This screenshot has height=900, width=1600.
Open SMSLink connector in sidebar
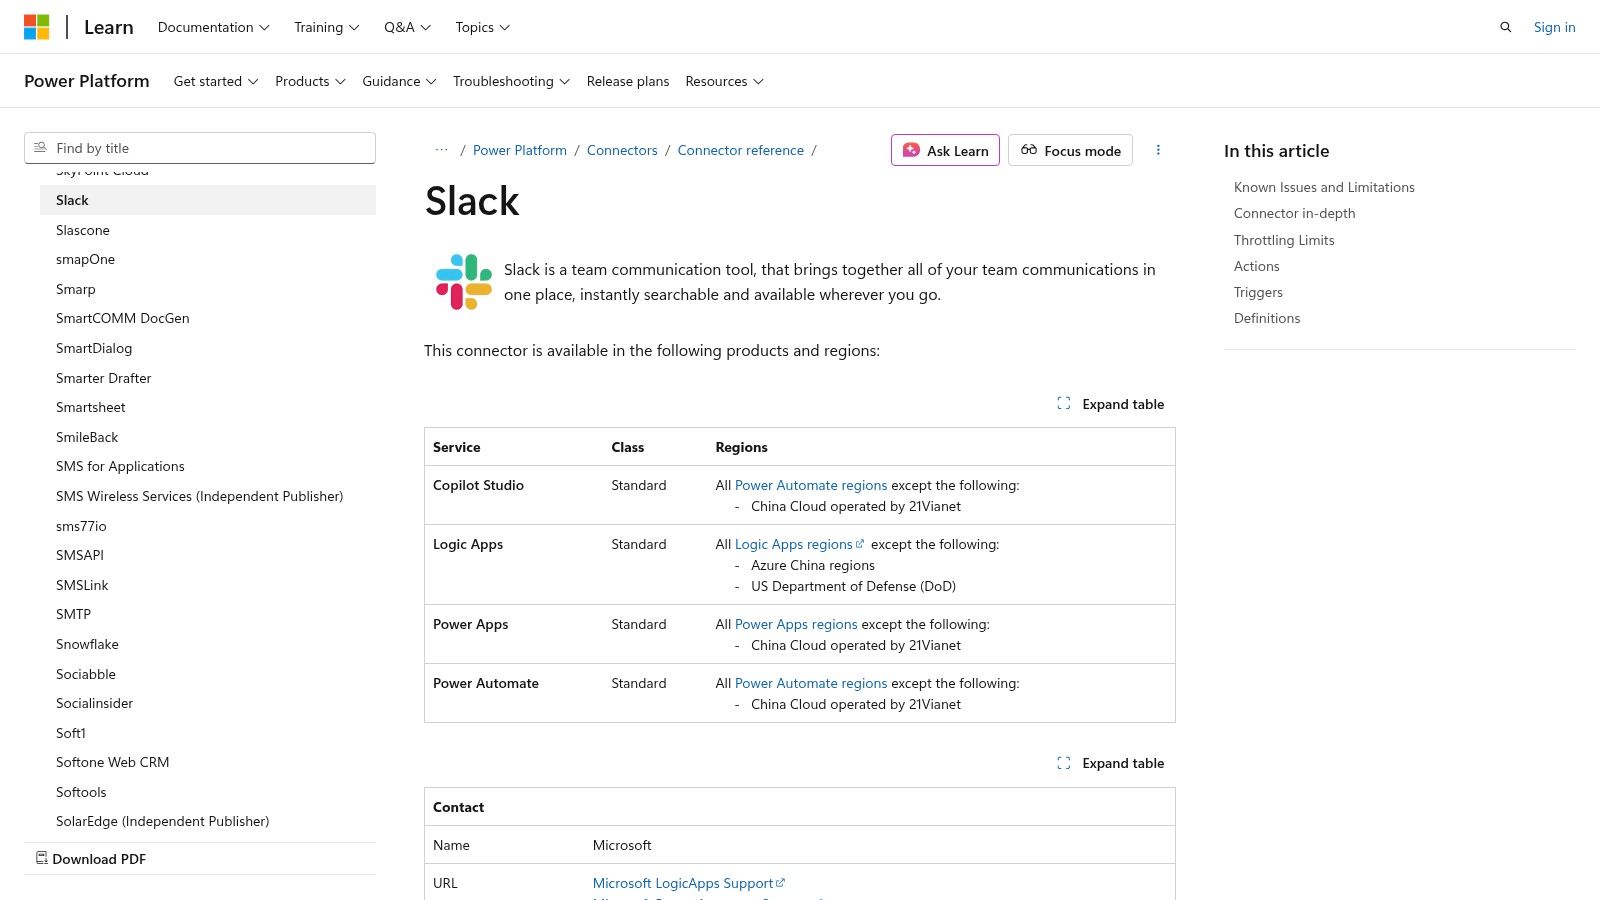pyautogui.click(x=82, y=585)
